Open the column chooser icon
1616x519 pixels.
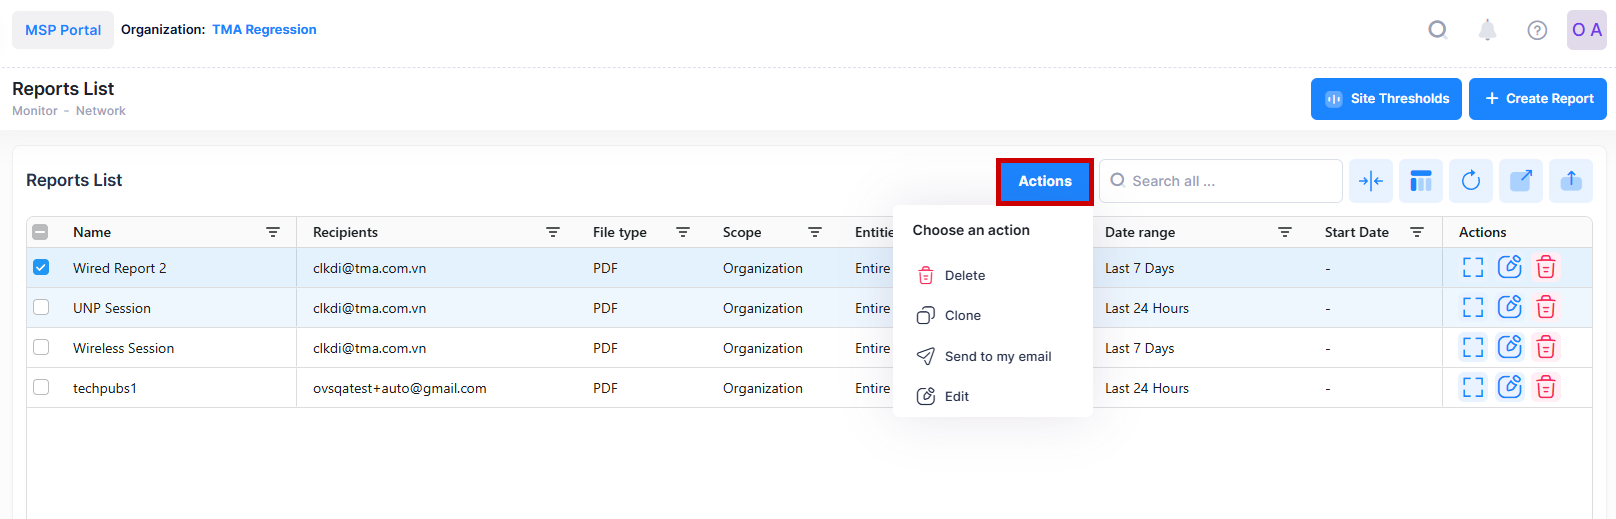coord(1420,181)
